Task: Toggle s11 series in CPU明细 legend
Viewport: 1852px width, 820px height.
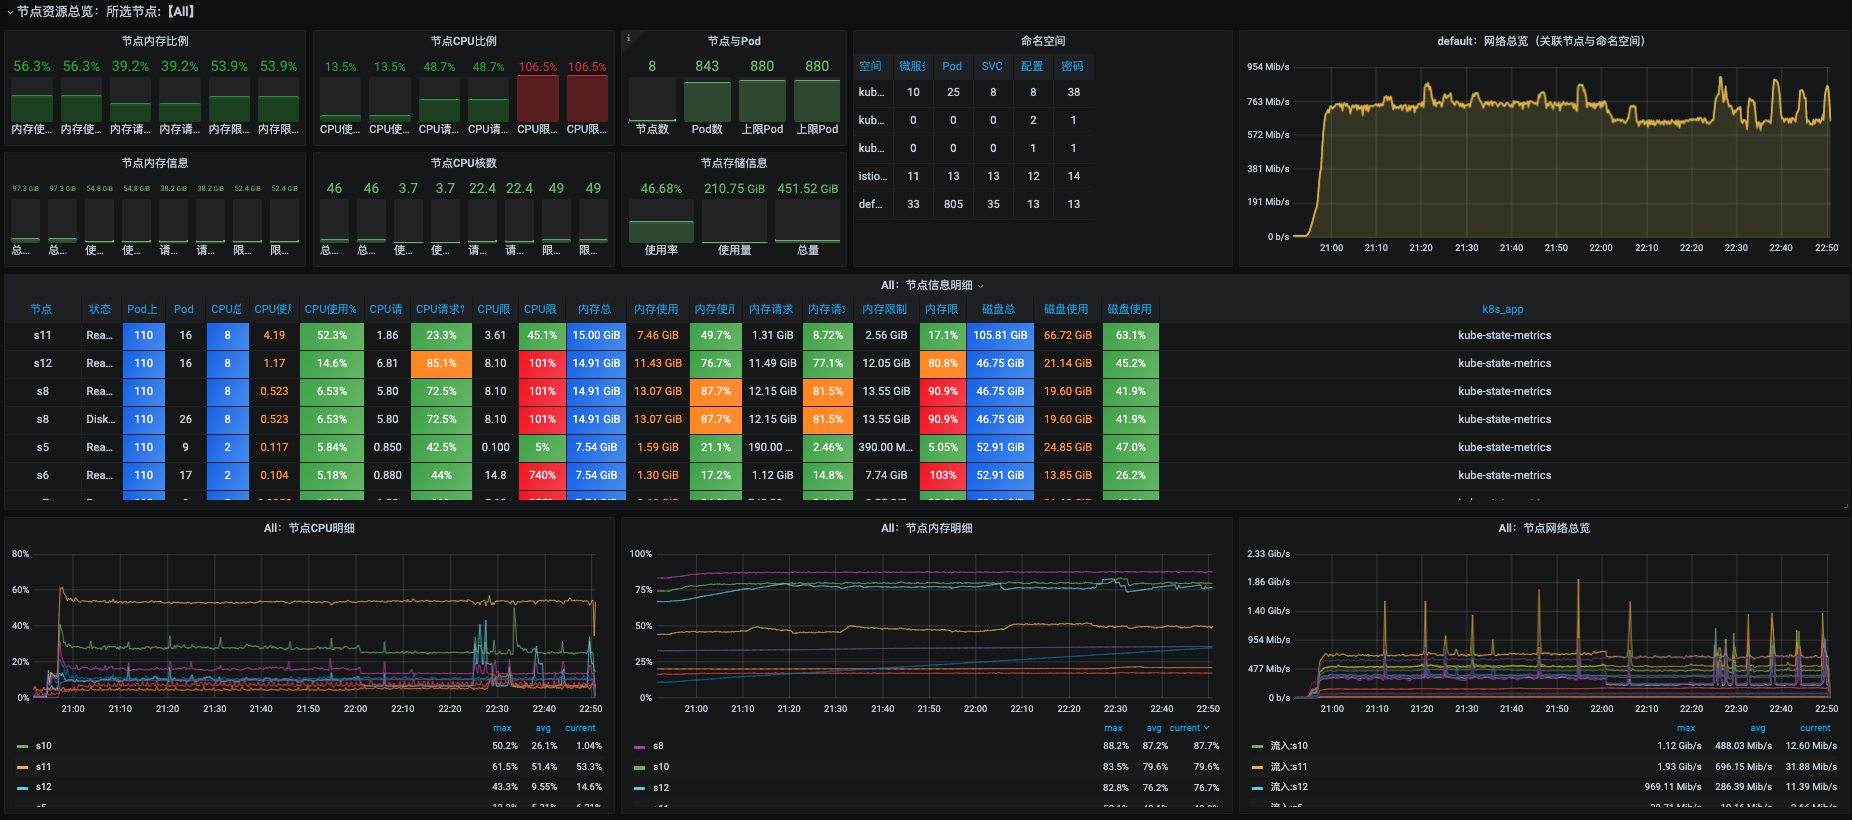Action: [x=43, y=767]
